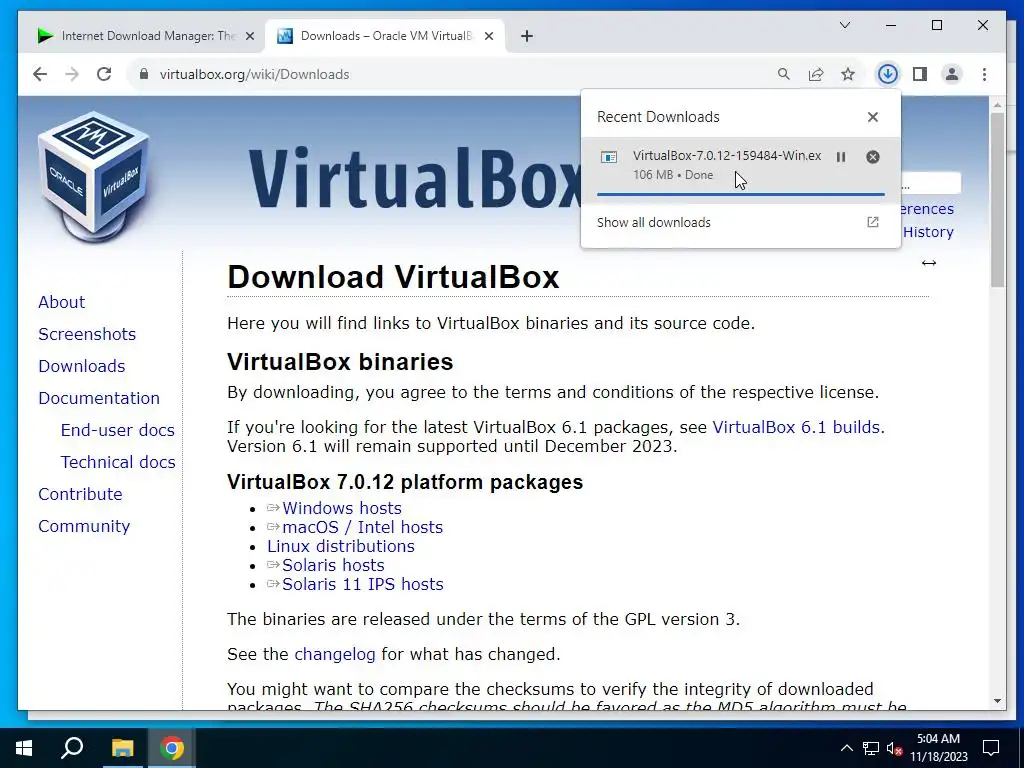Show all downloads
Screen dimensions: 1024x768
pos(654,223)
